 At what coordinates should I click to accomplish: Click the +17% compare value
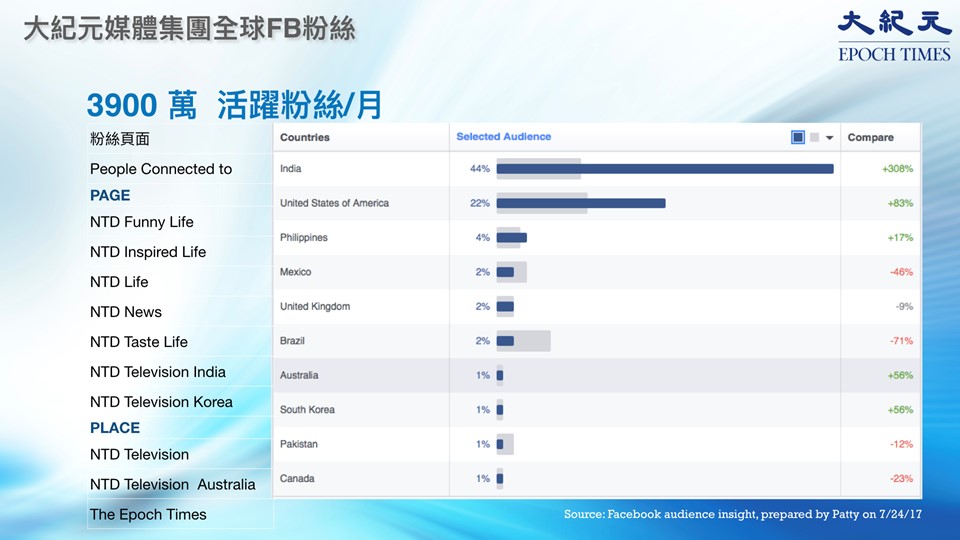tap(900, 237)
